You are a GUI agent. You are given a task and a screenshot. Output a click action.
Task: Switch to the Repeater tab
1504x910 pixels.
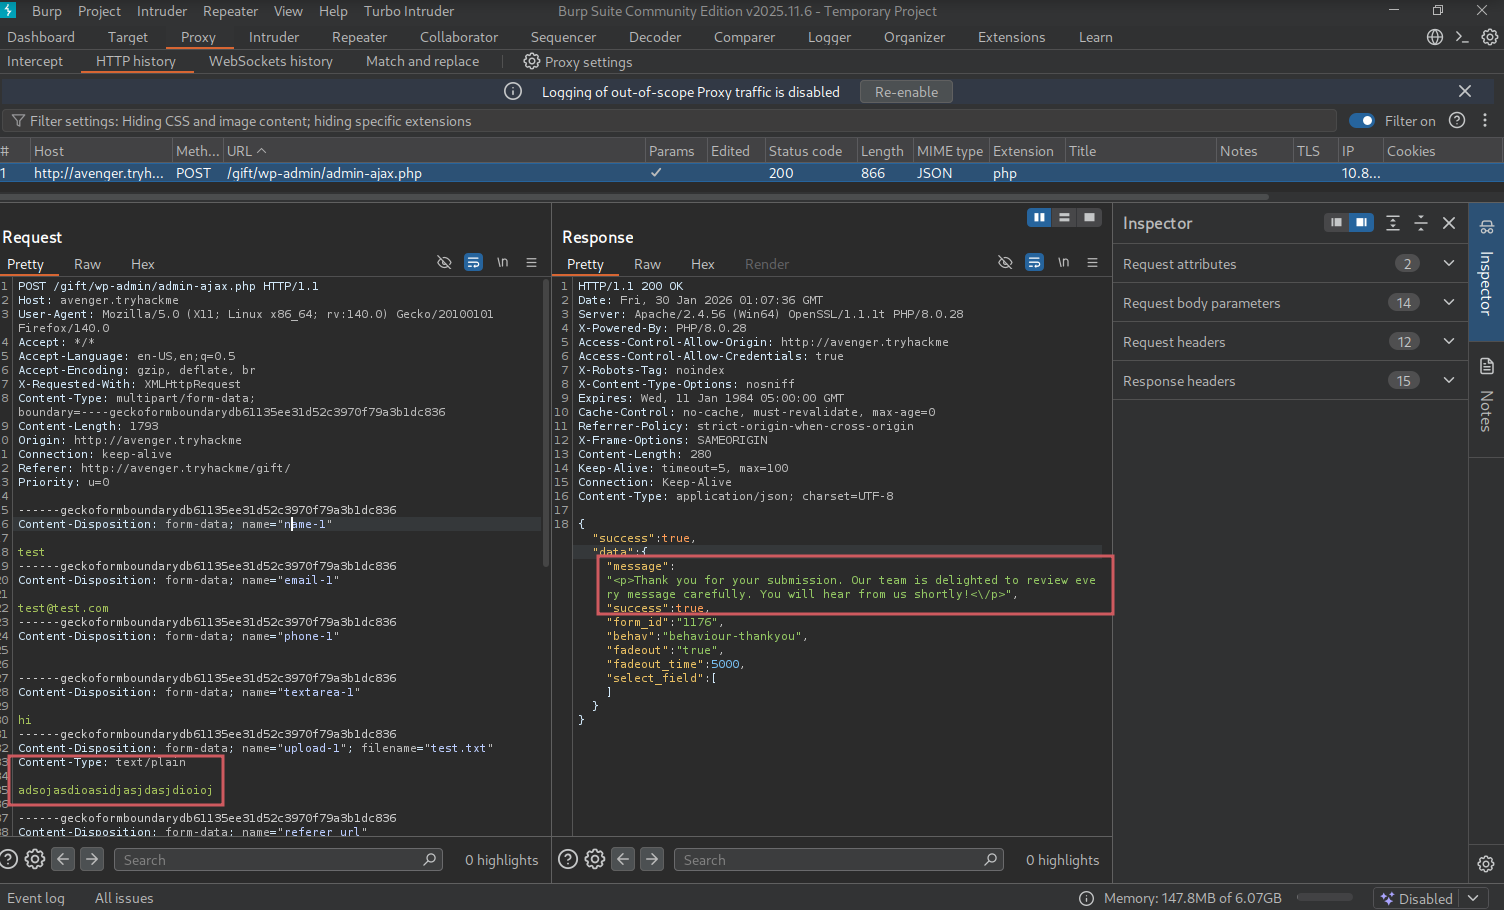359,37
